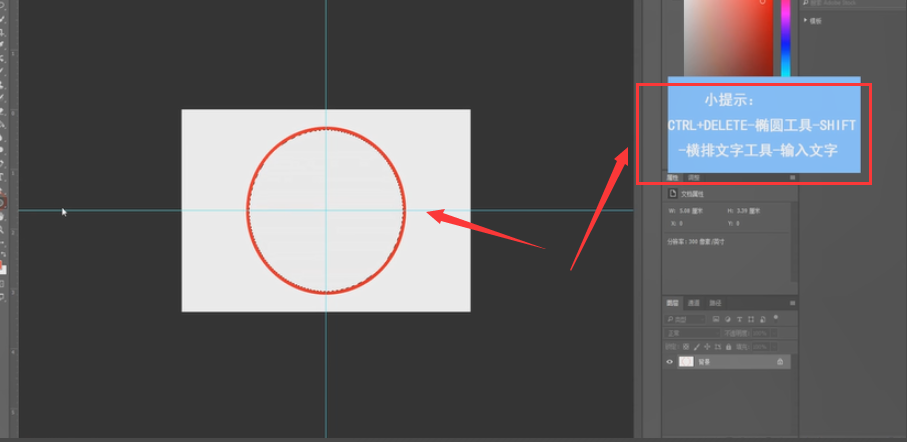The height and width of the screenshot is (442, 907).
Task: Click the padlock icon on 背景 layer
Action: (x=780, y=362)
